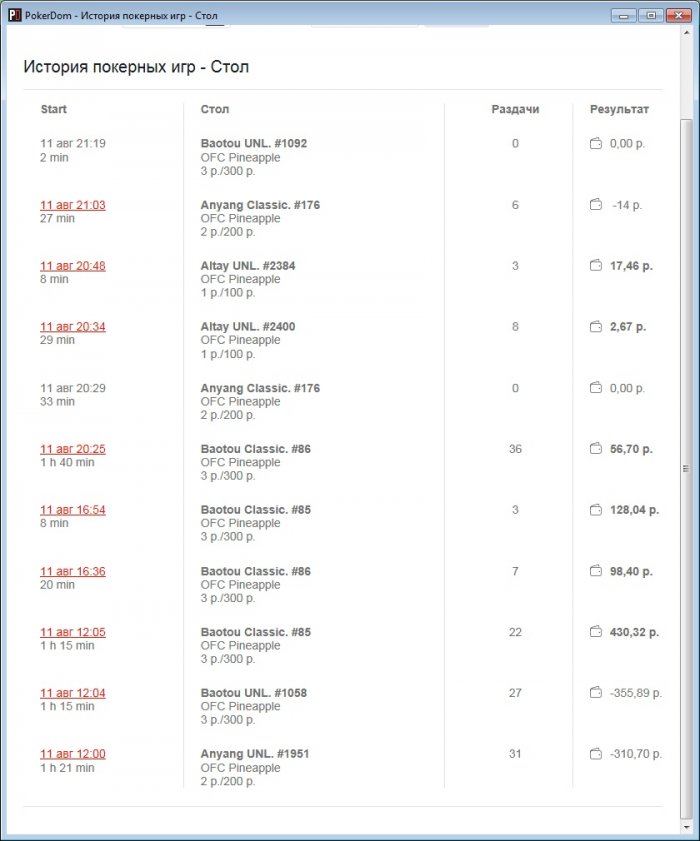Maximize the PokerDom window
This screenshot has height=841, width=700.
point(650,15)
